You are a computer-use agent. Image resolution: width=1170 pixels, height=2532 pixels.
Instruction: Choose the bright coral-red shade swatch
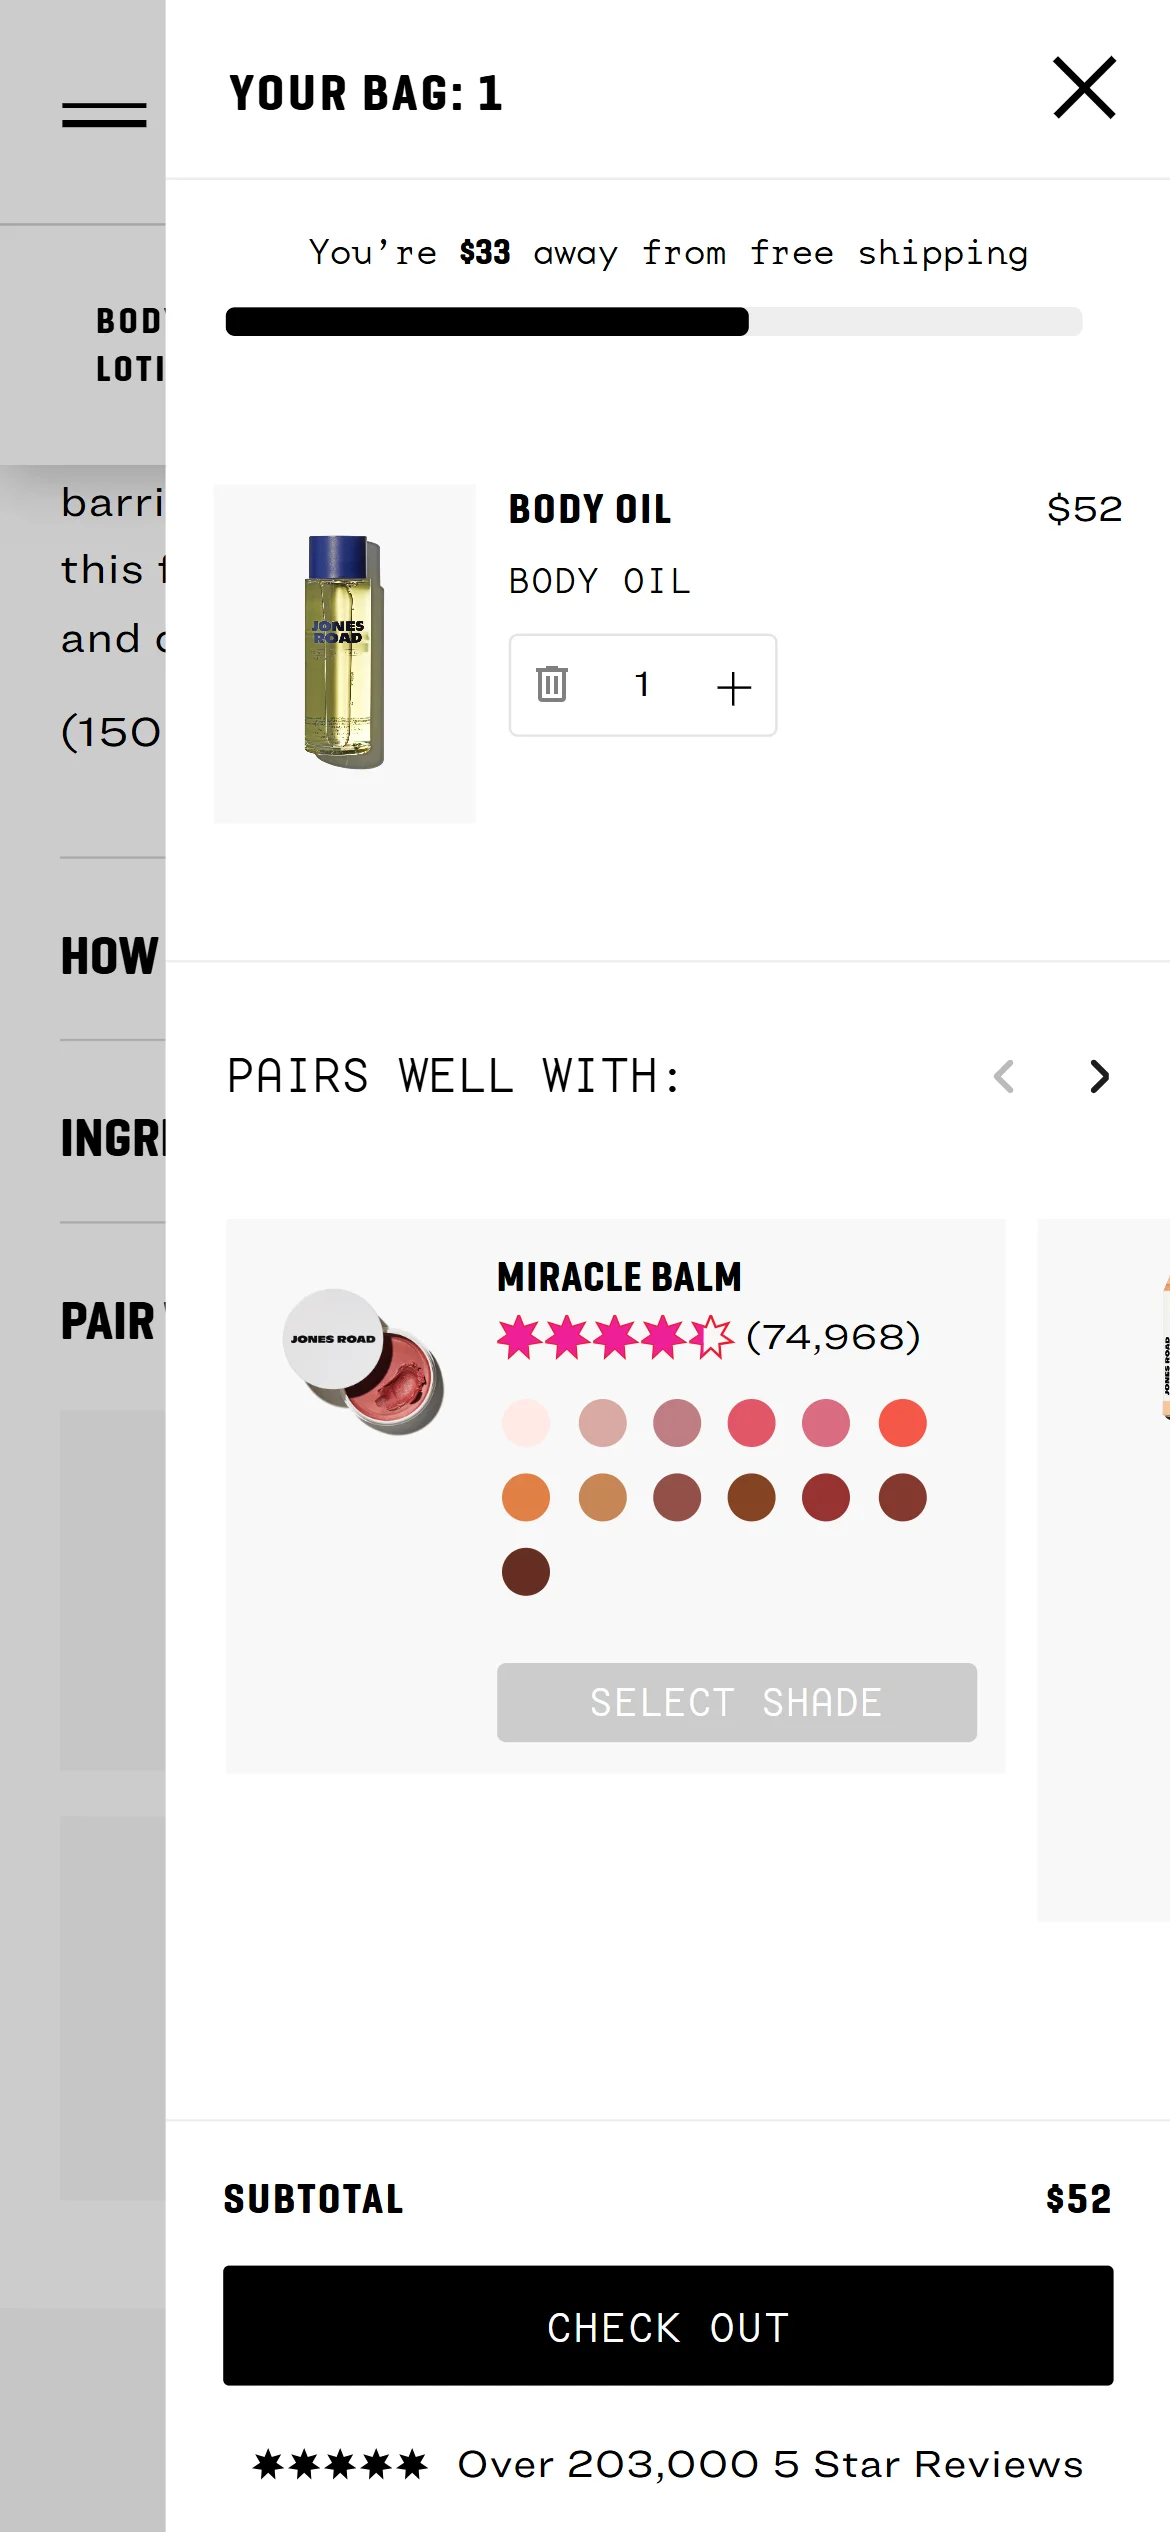pos(902,1423)
